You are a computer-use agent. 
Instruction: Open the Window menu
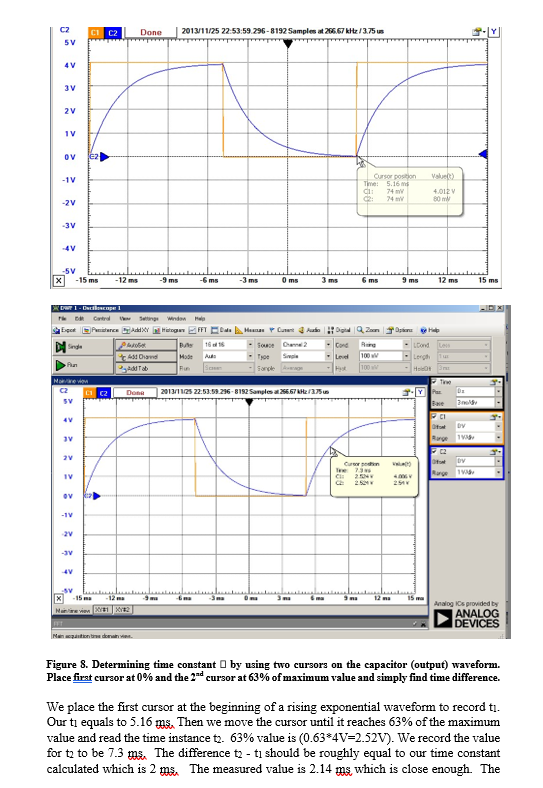click(x=176, y=319)
